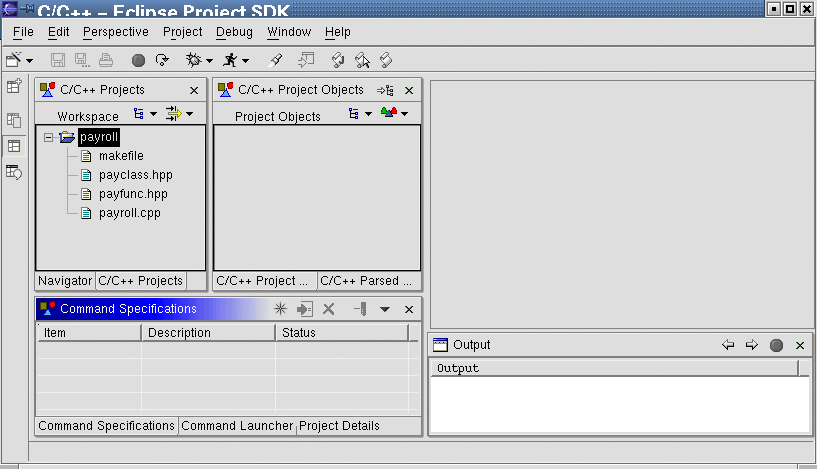Click the flashlight search toolbar icon
Image resolution: width=817 pixels, height=469 pixels.
(x=276, y=60)
